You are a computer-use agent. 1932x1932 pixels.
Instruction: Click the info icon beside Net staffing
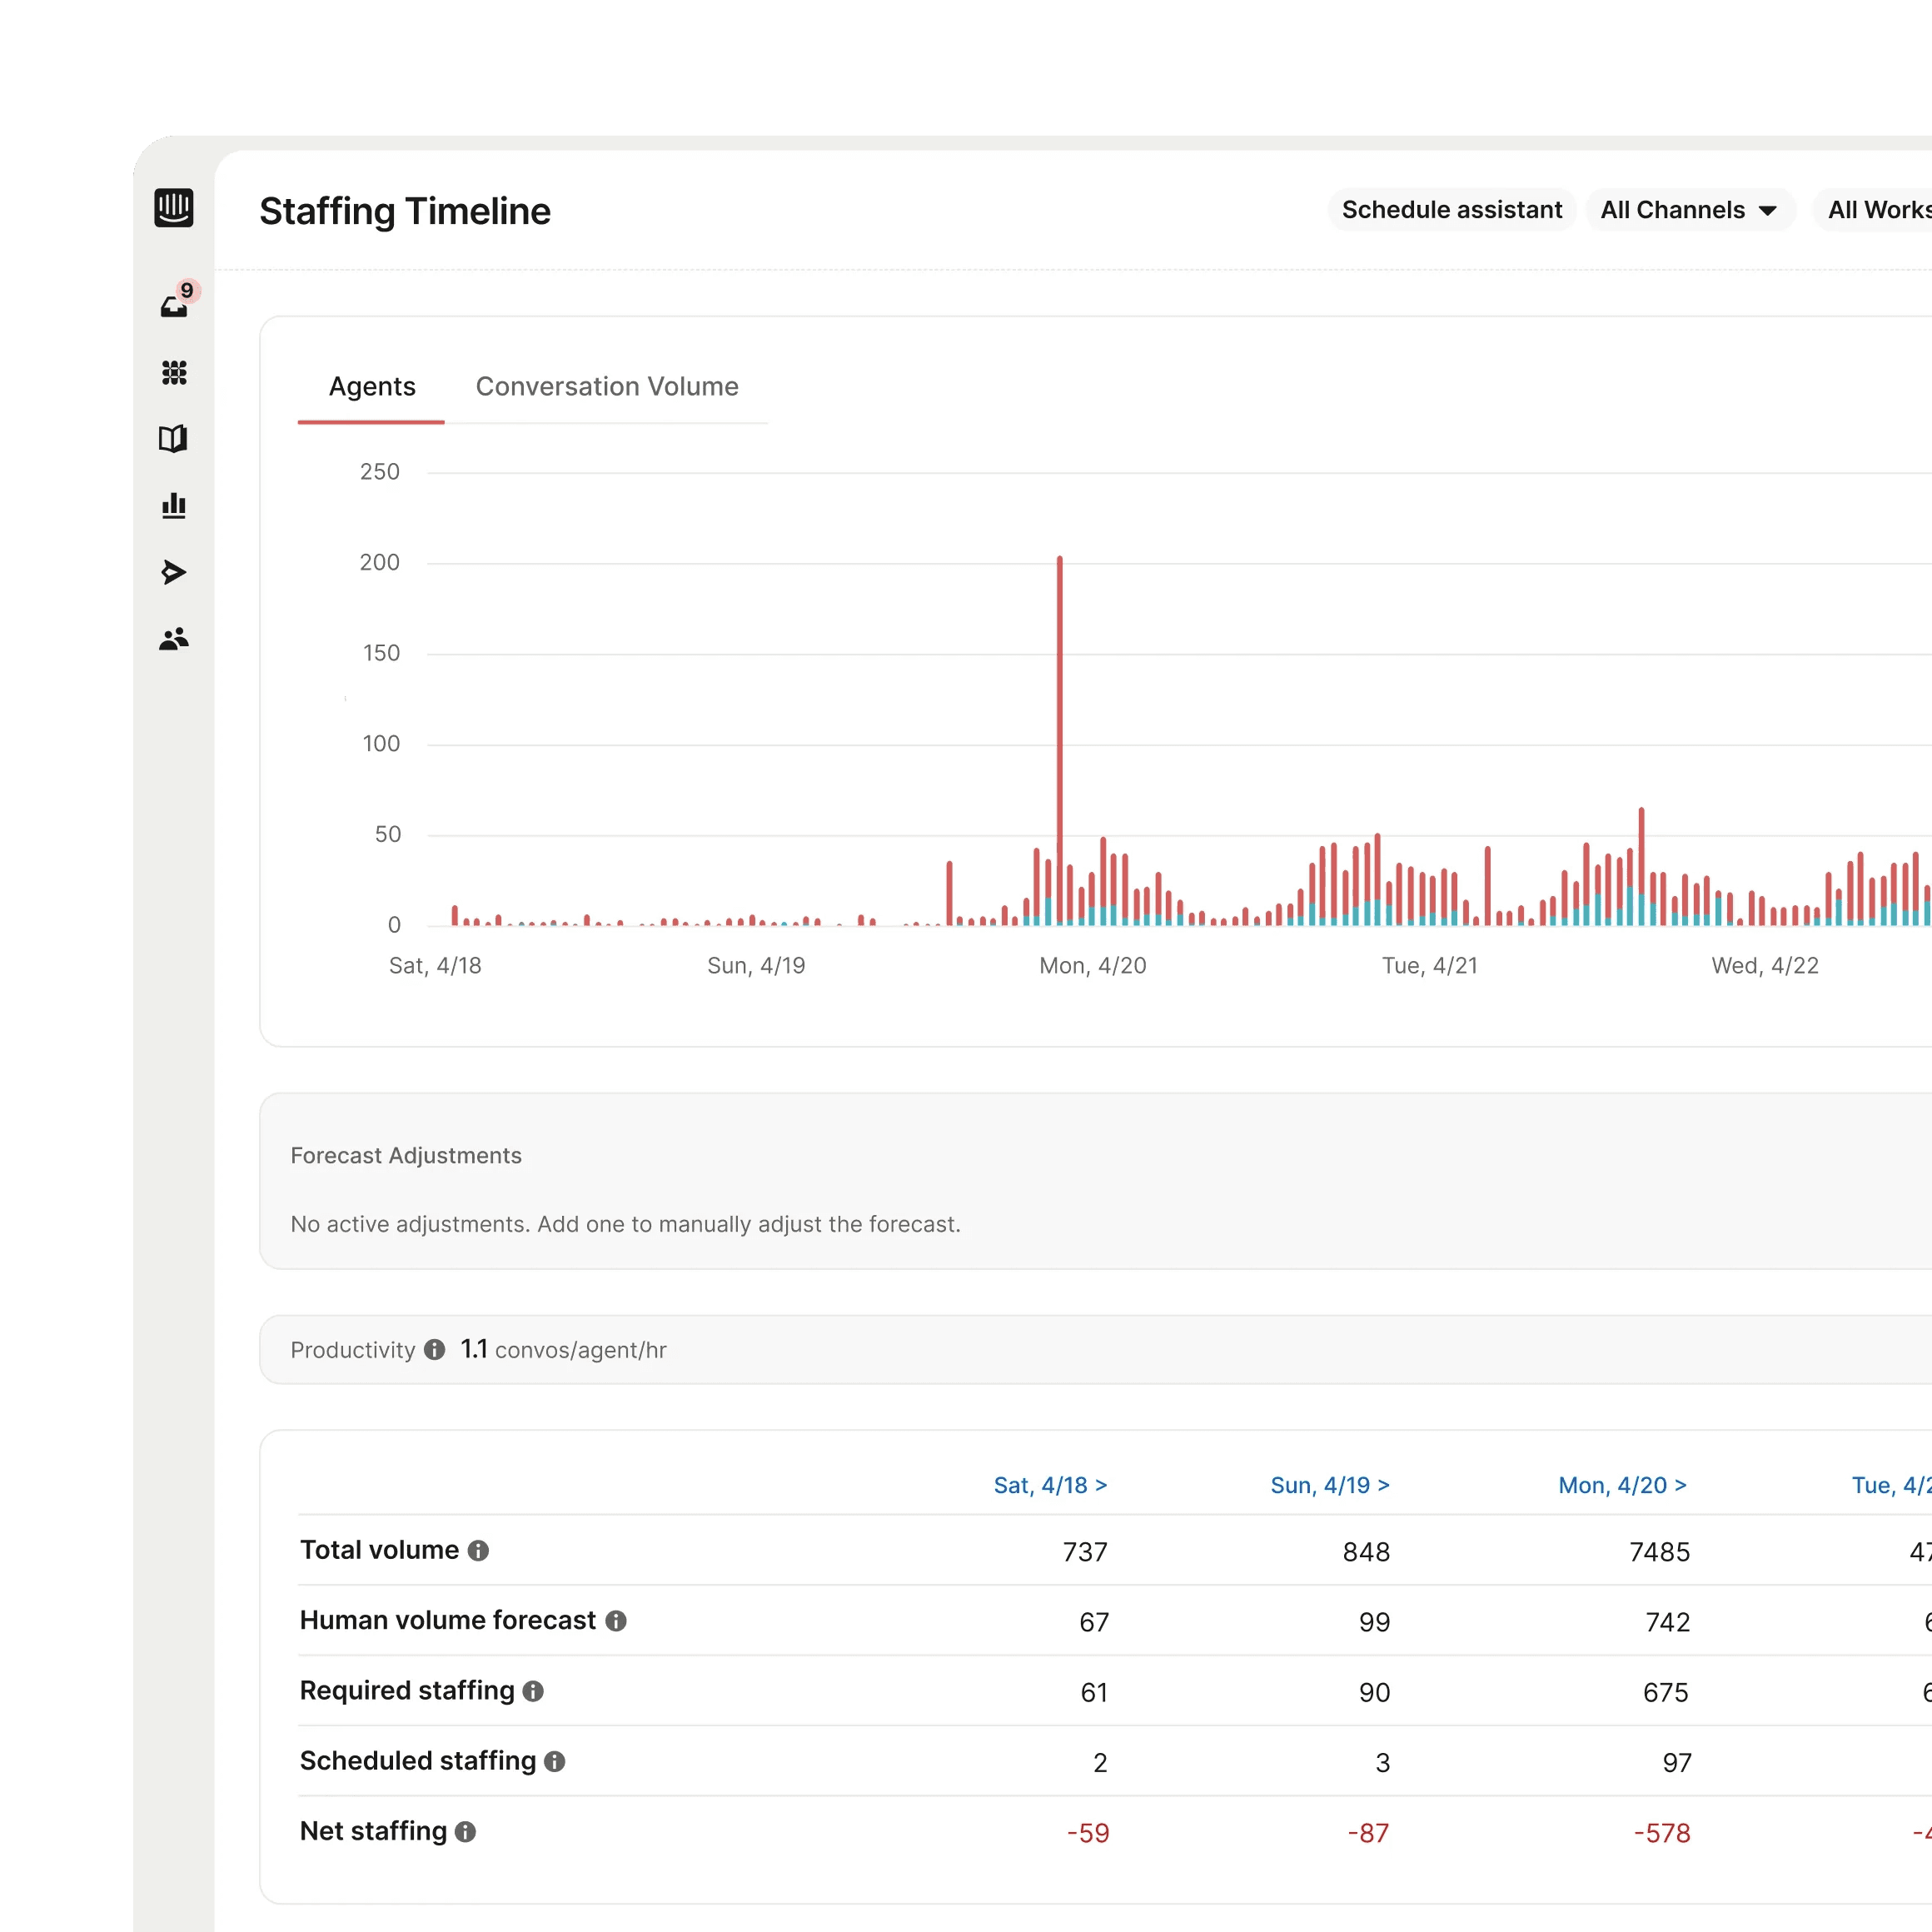pyautogui.click(x=465, y=1832)
